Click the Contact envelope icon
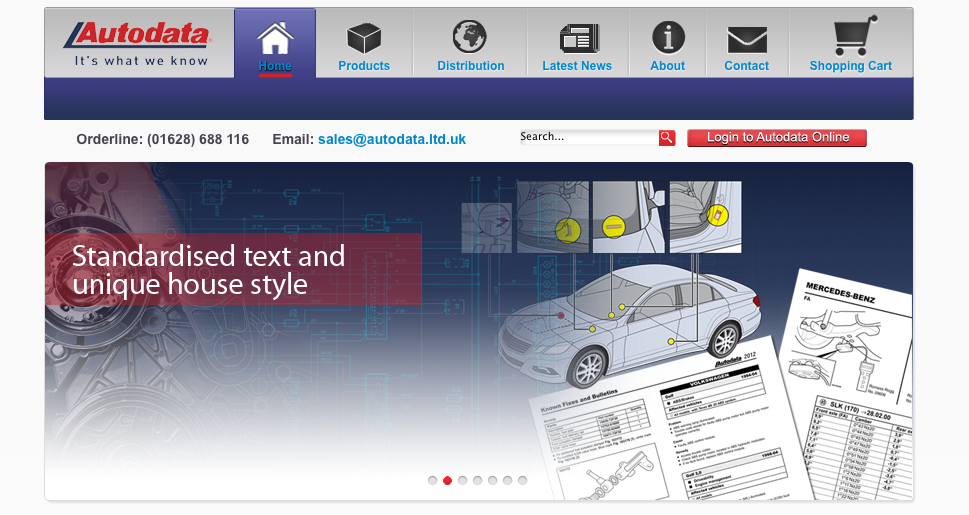Viewport: 969px width, 515px height. coord(747,40)
